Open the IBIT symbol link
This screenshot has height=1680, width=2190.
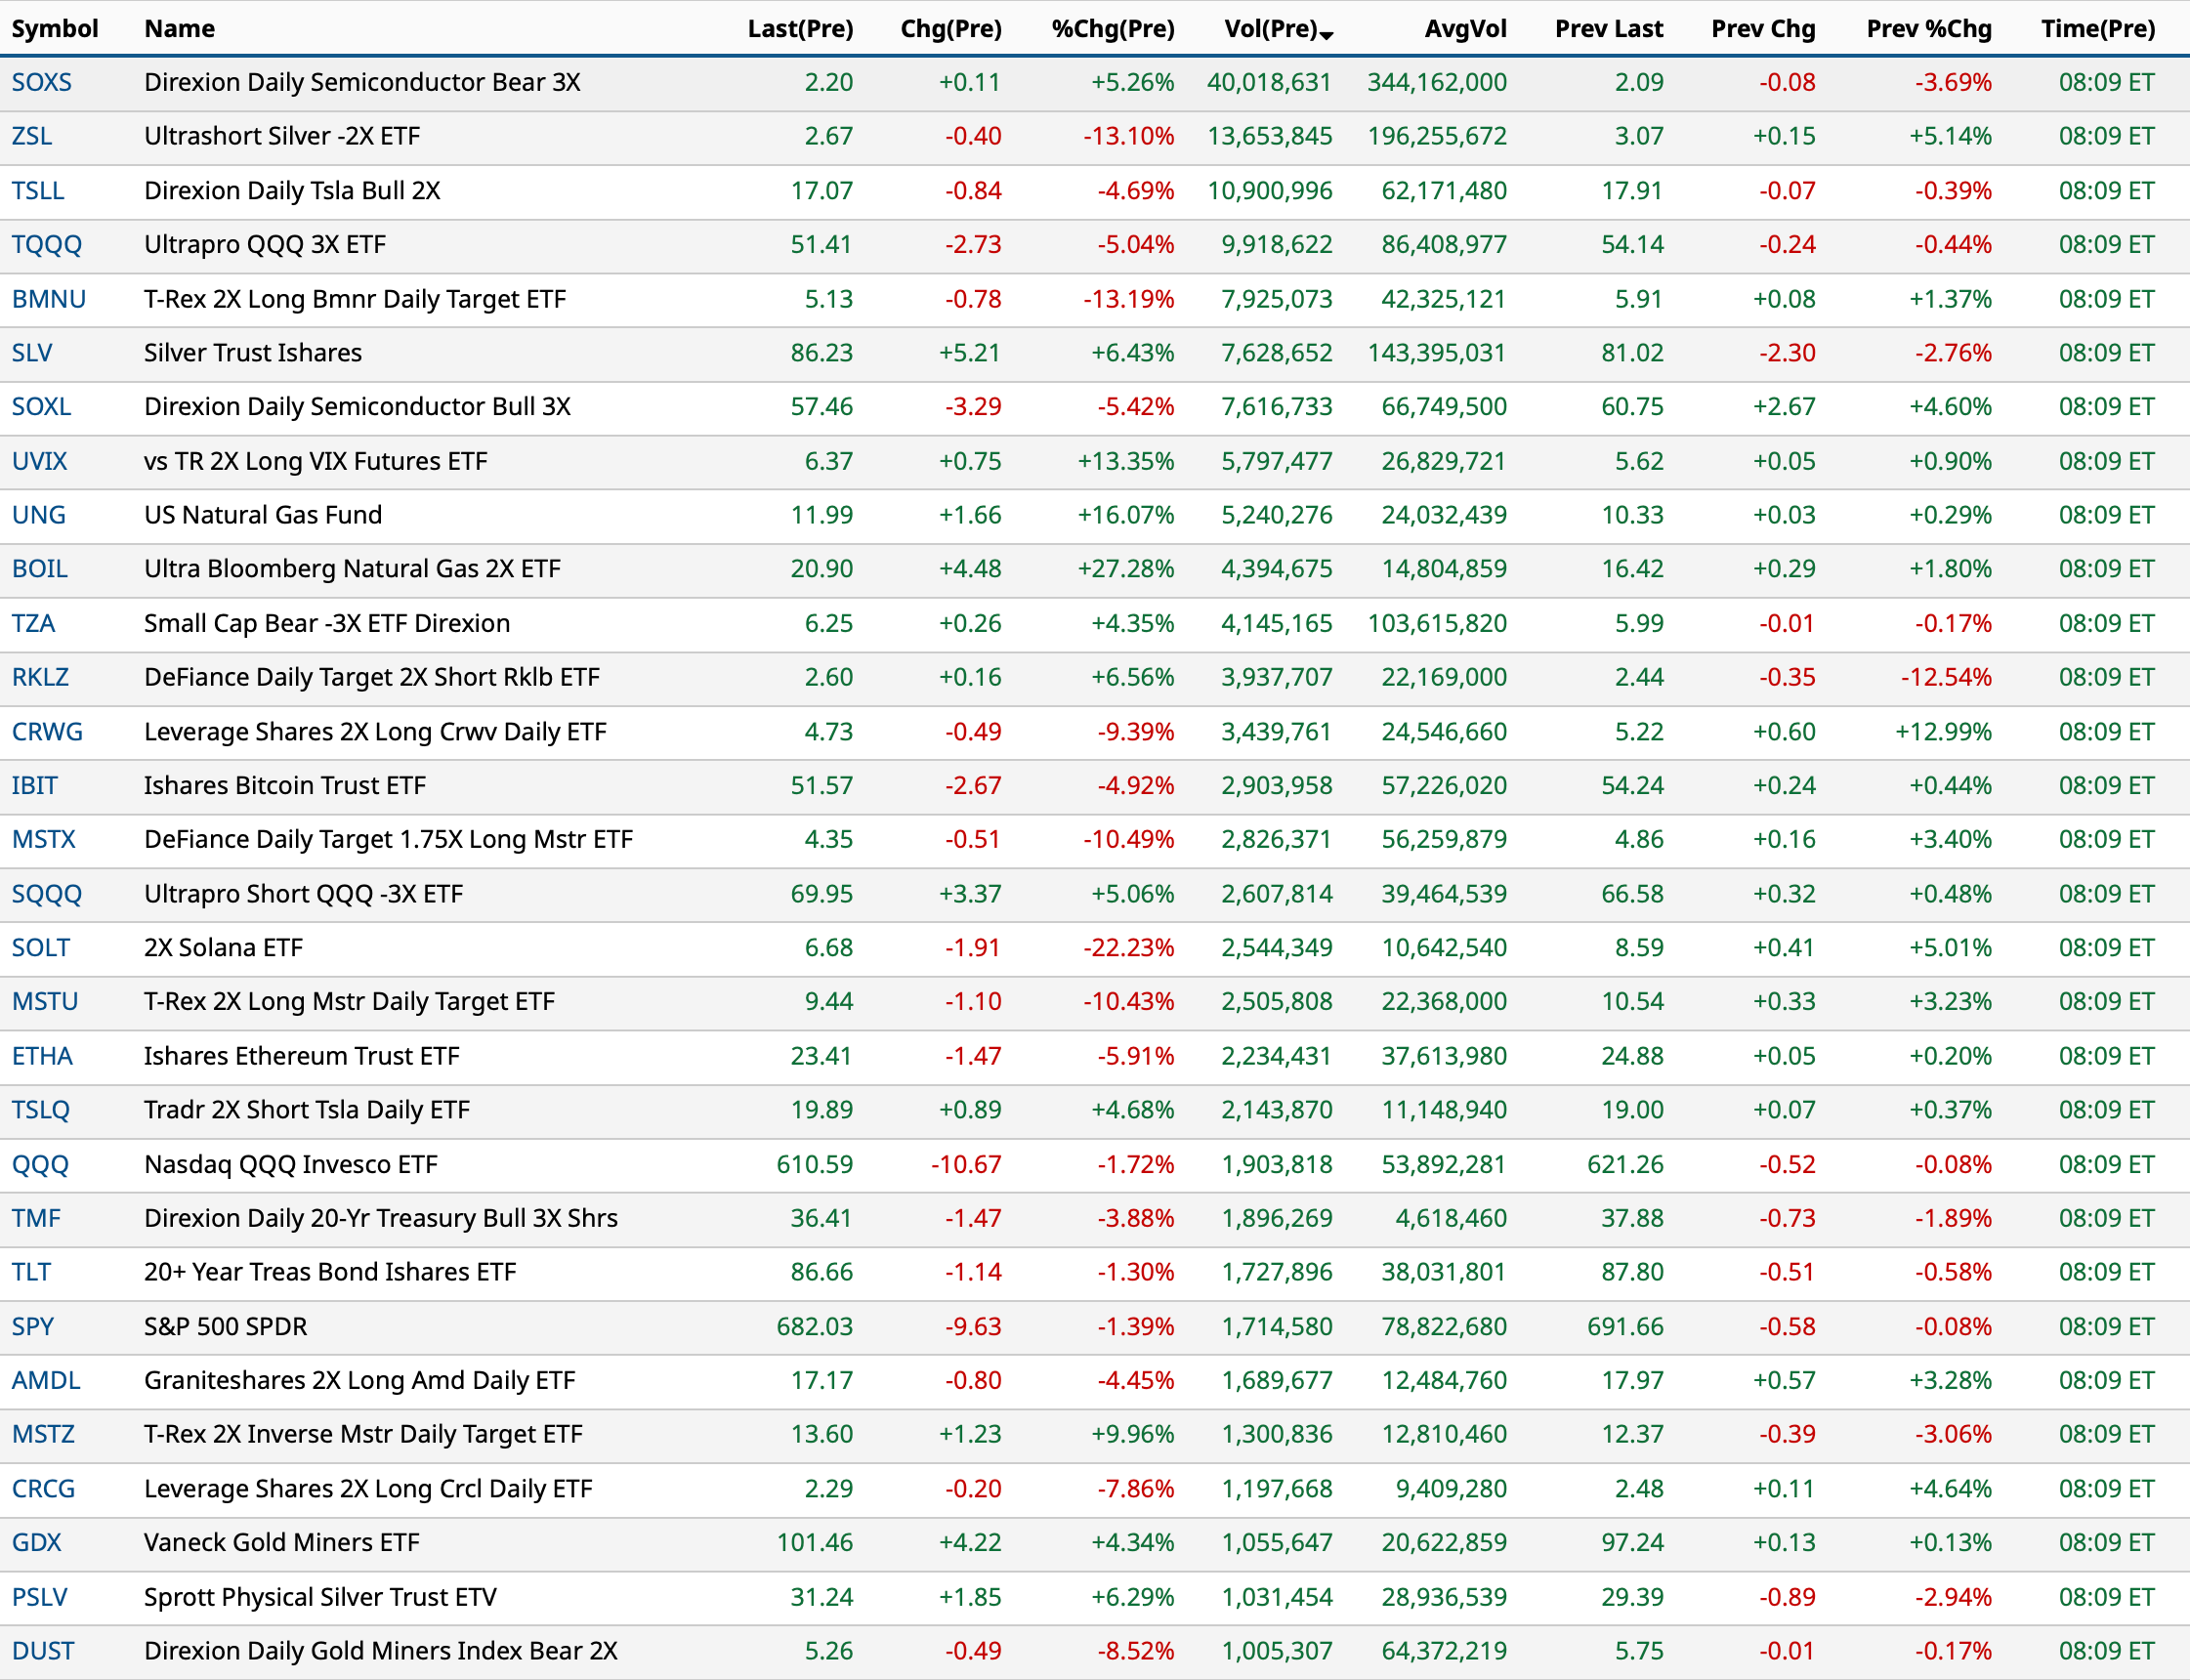pyautogui.click(x=34, y=785)
